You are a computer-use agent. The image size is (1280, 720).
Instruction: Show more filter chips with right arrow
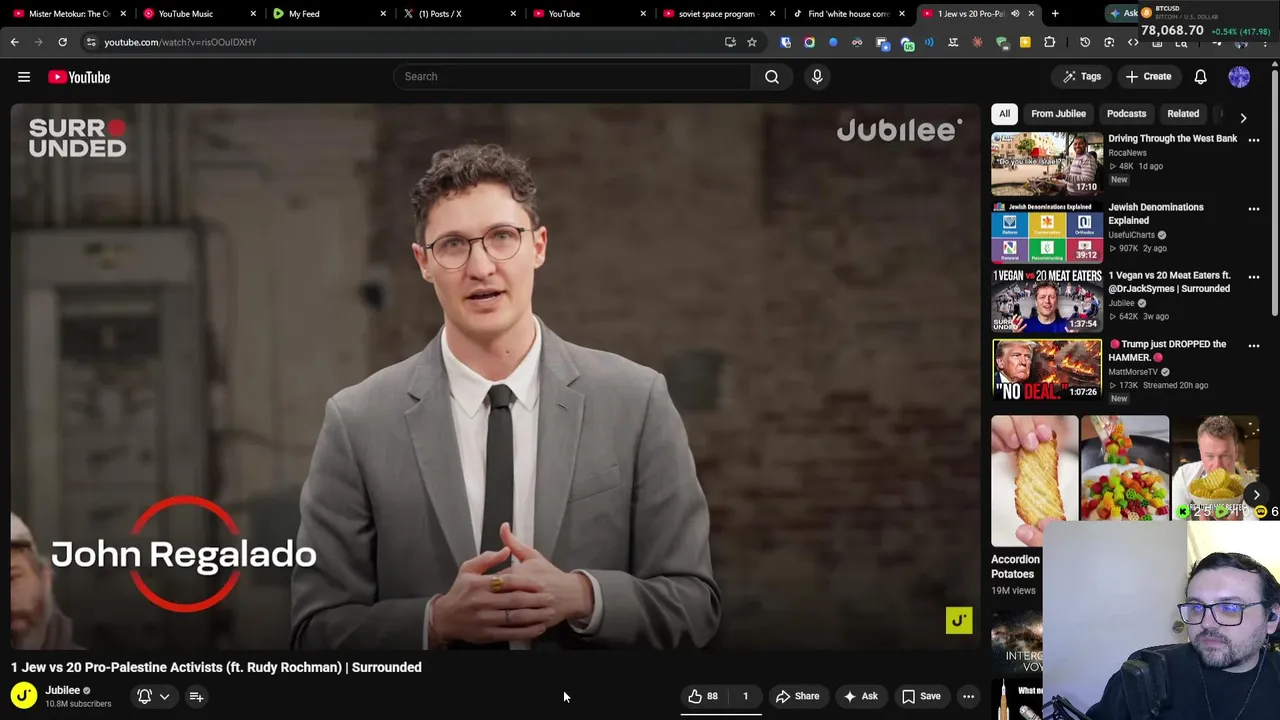click(x=1243, y=117)
